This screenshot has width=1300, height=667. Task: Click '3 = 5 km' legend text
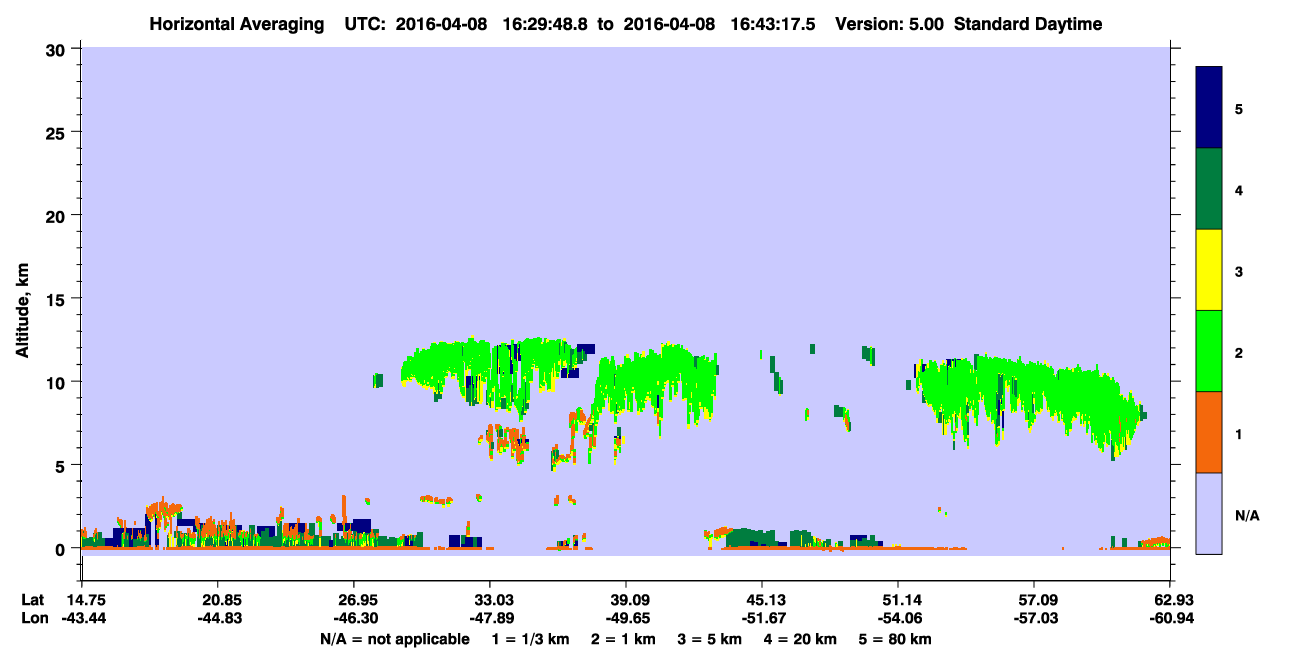tap(711, 639)
